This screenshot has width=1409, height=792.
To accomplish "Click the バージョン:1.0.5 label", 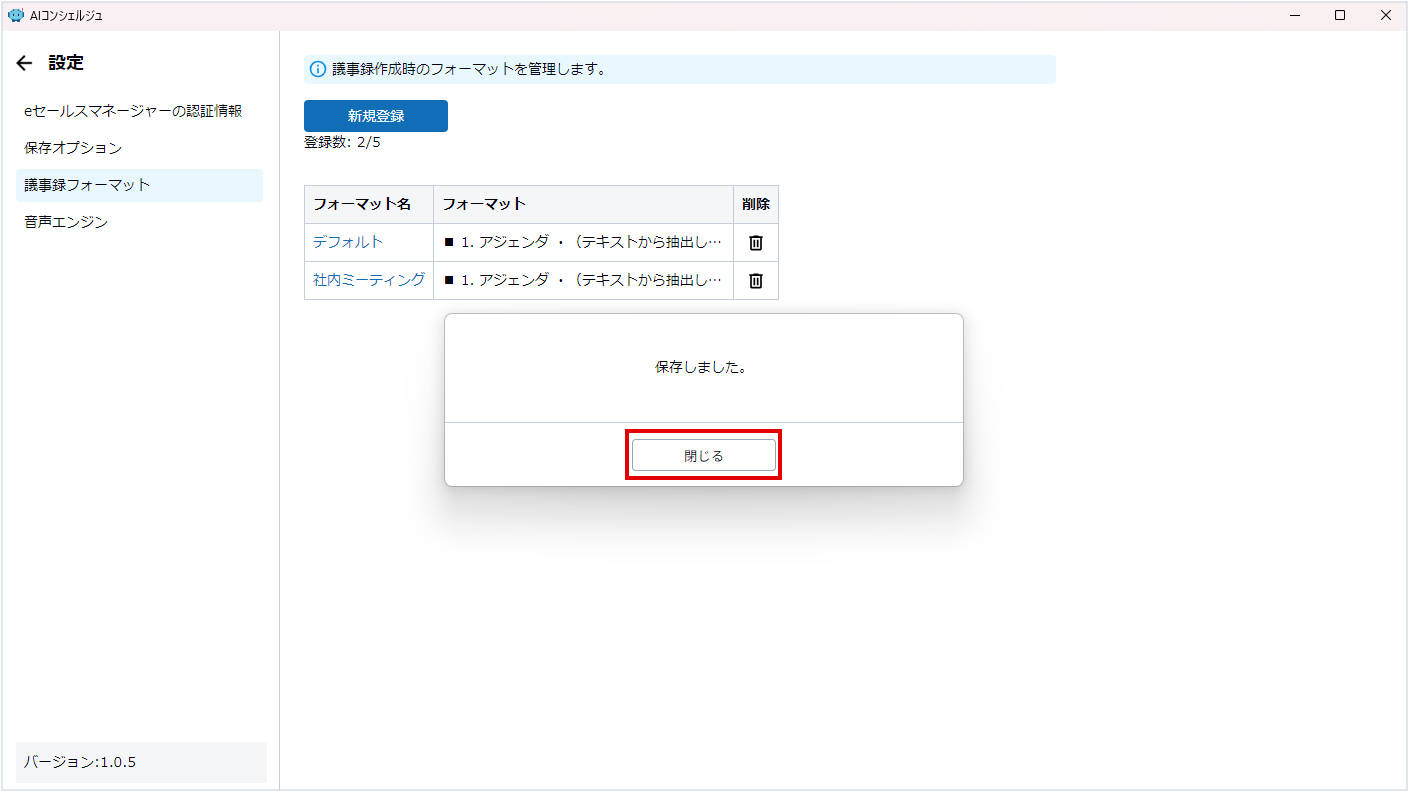I will (80, 762).
